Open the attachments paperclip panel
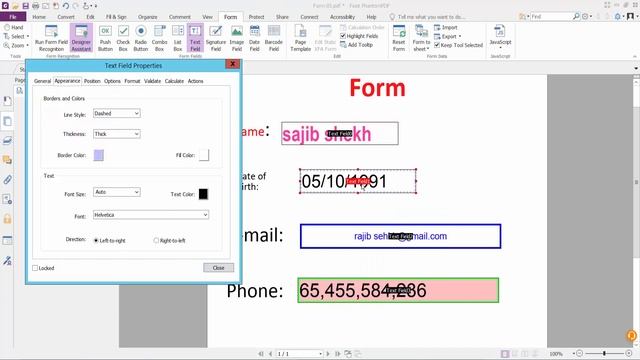This screenshot has width=640, height=360. (7, 180)
